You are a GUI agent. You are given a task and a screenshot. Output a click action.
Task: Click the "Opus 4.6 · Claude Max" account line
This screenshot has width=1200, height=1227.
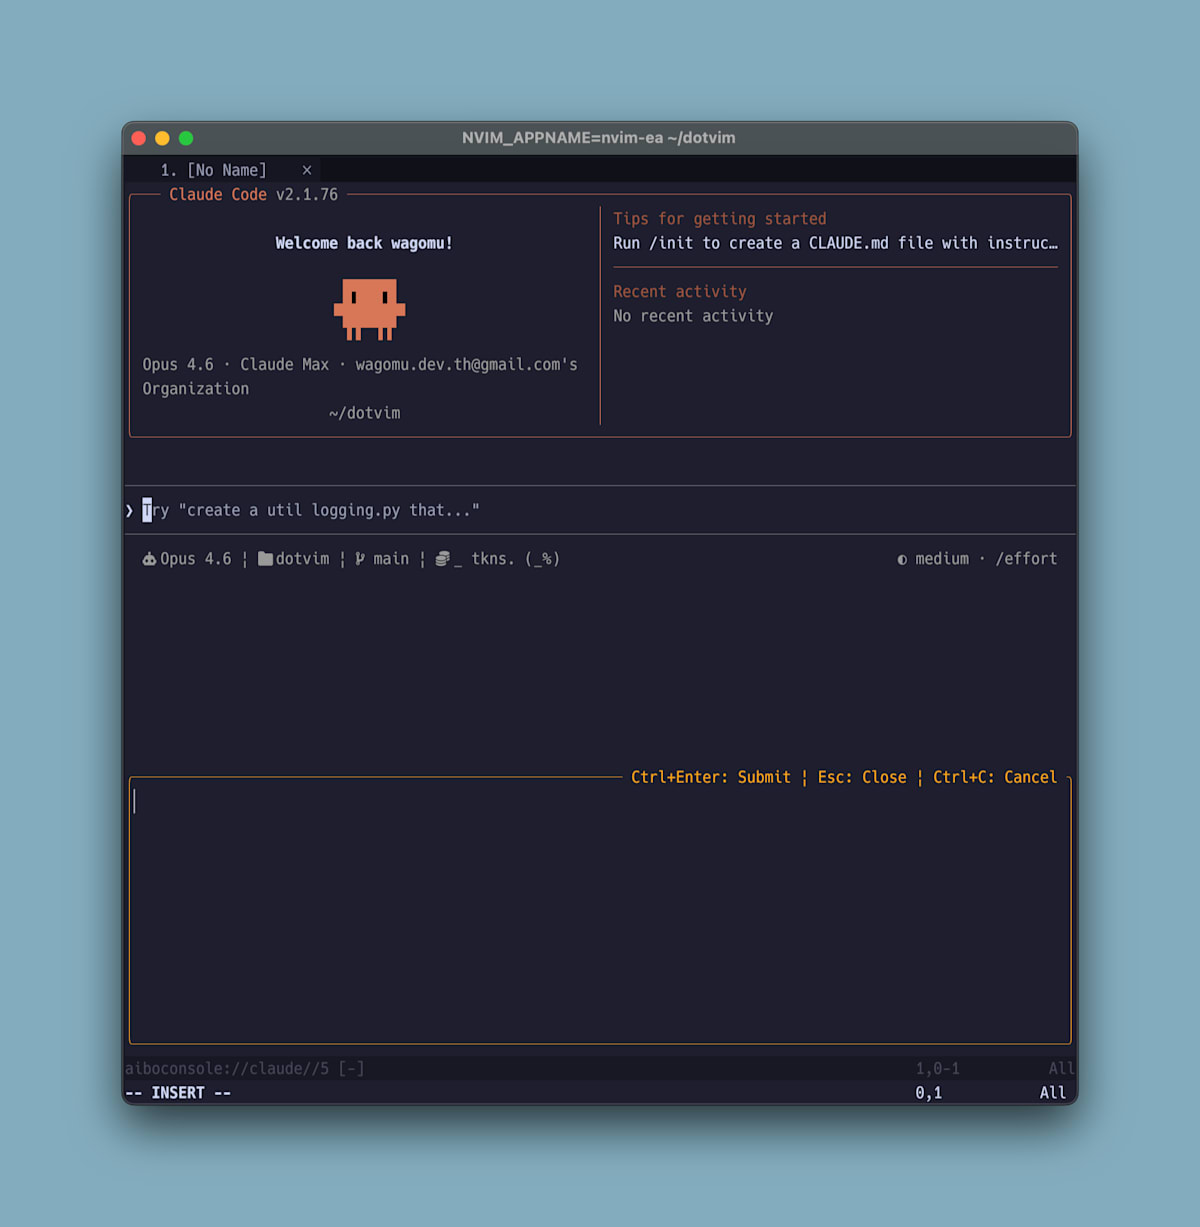point(360,377)
